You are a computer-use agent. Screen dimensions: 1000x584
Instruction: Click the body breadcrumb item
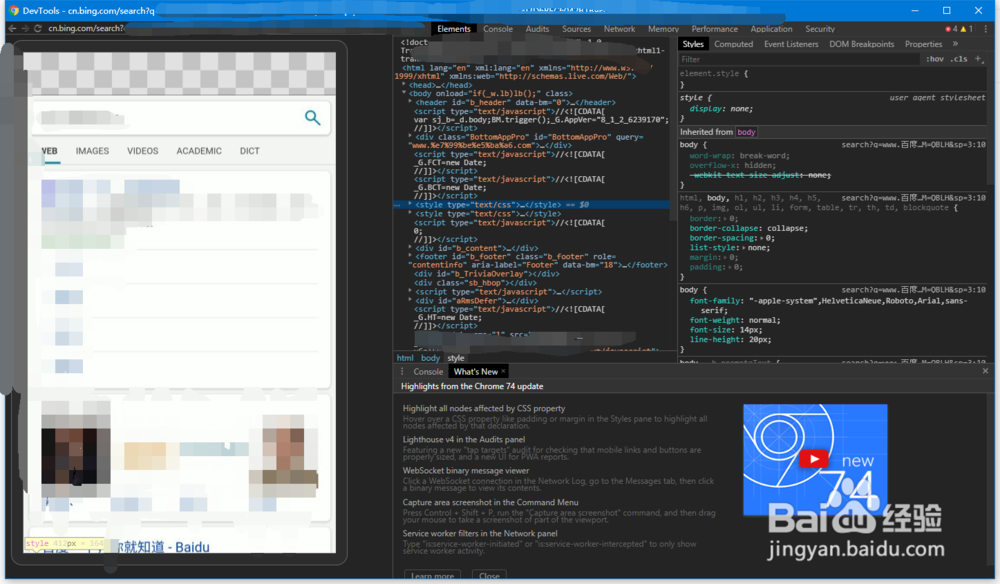coord(430,358)
